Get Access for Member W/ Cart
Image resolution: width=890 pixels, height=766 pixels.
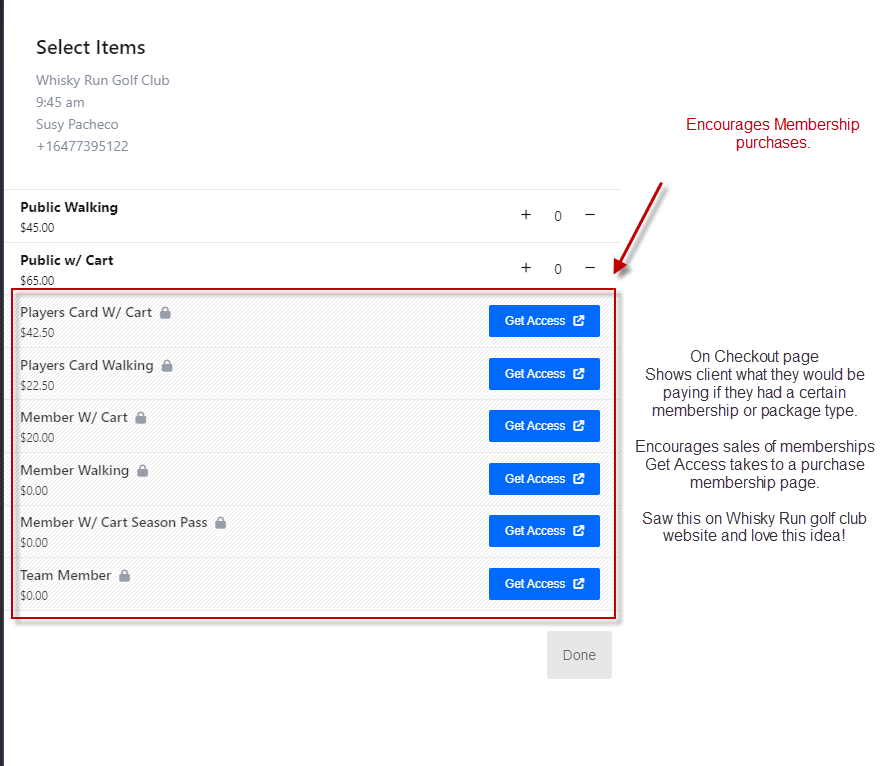[x=544, y=426]
